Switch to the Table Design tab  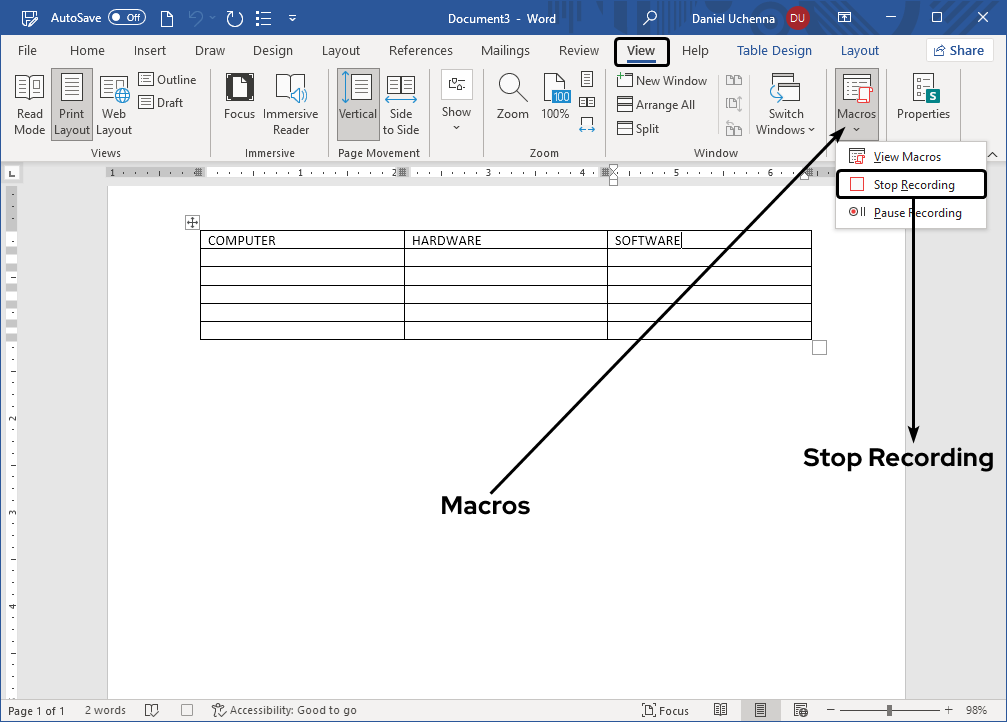(773, 50)
